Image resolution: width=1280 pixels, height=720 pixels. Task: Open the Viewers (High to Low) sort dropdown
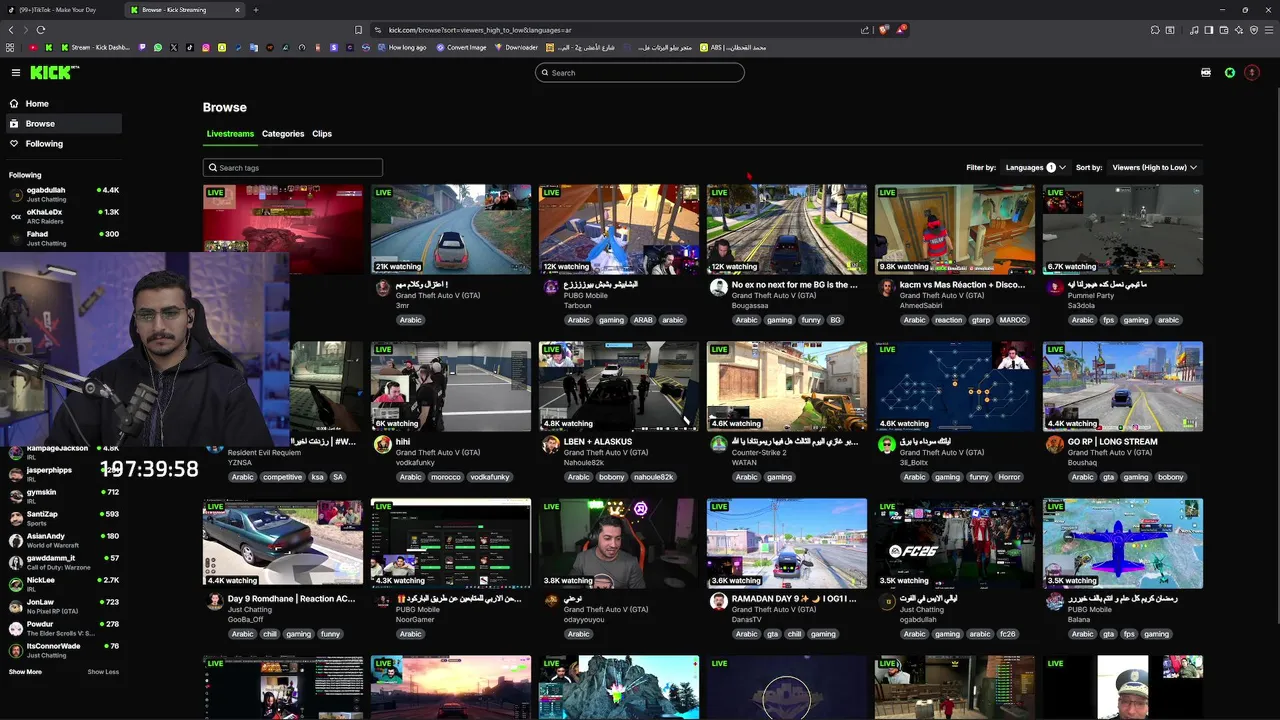(1155, 168)
